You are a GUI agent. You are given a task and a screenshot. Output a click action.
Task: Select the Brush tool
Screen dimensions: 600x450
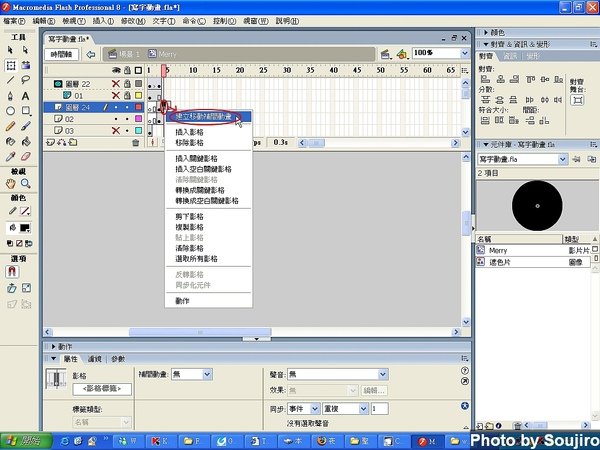(x=25, y=126)
